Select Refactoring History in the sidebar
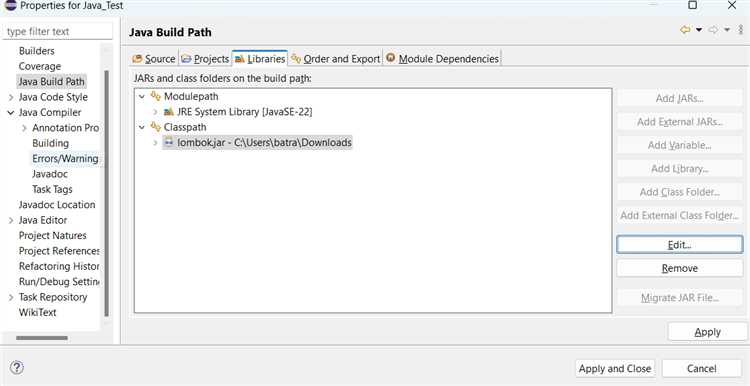750x386 pixels. [59, 266]
